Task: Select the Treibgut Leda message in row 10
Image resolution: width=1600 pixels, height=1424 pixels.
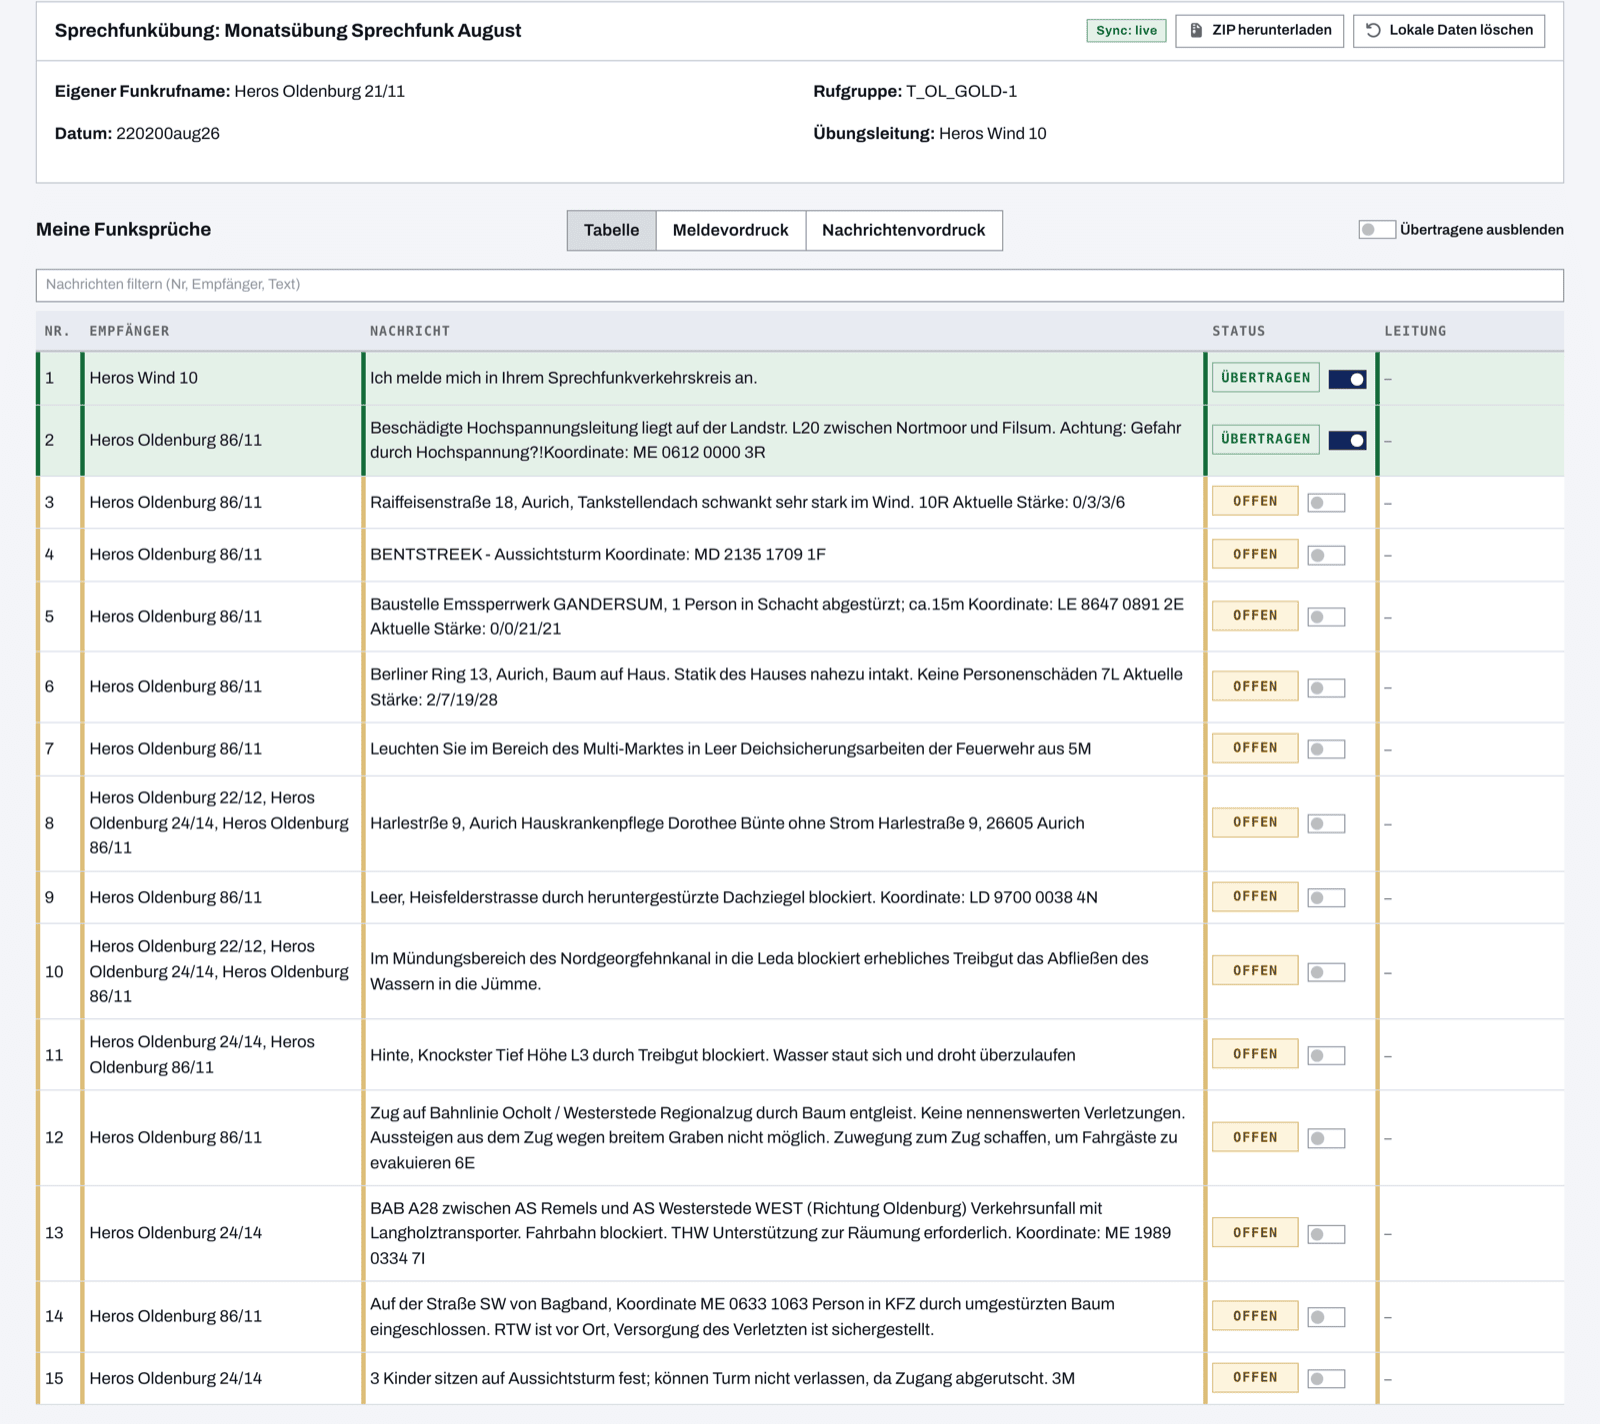Action: (759, 971)
